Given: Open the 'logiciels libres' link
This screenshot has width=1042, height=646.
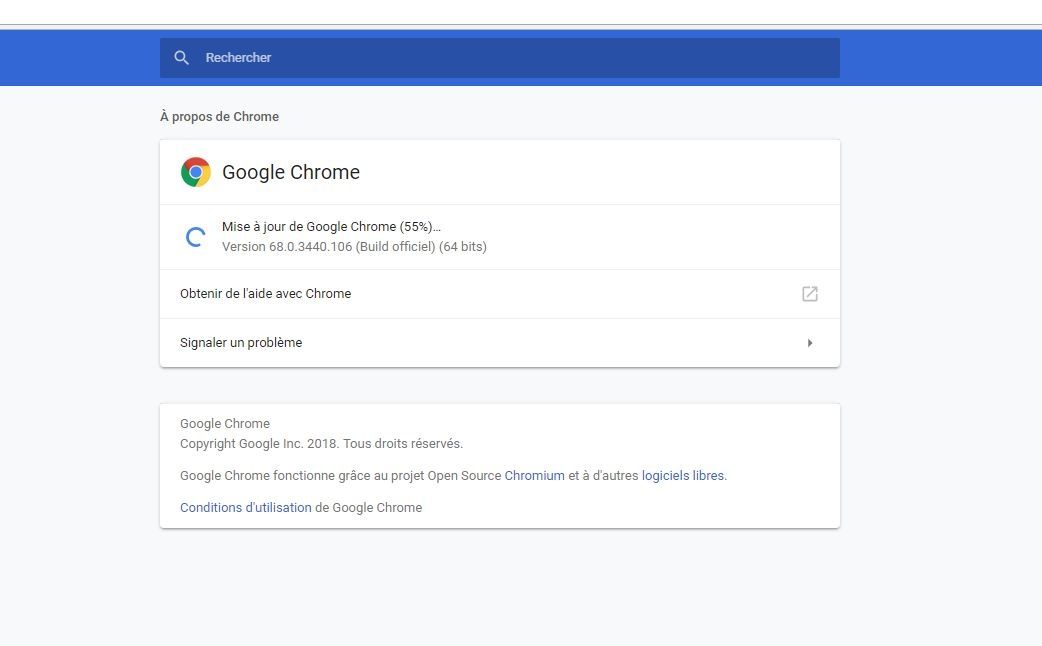Looking at the screenshot, I should click(x=682, y=476).
